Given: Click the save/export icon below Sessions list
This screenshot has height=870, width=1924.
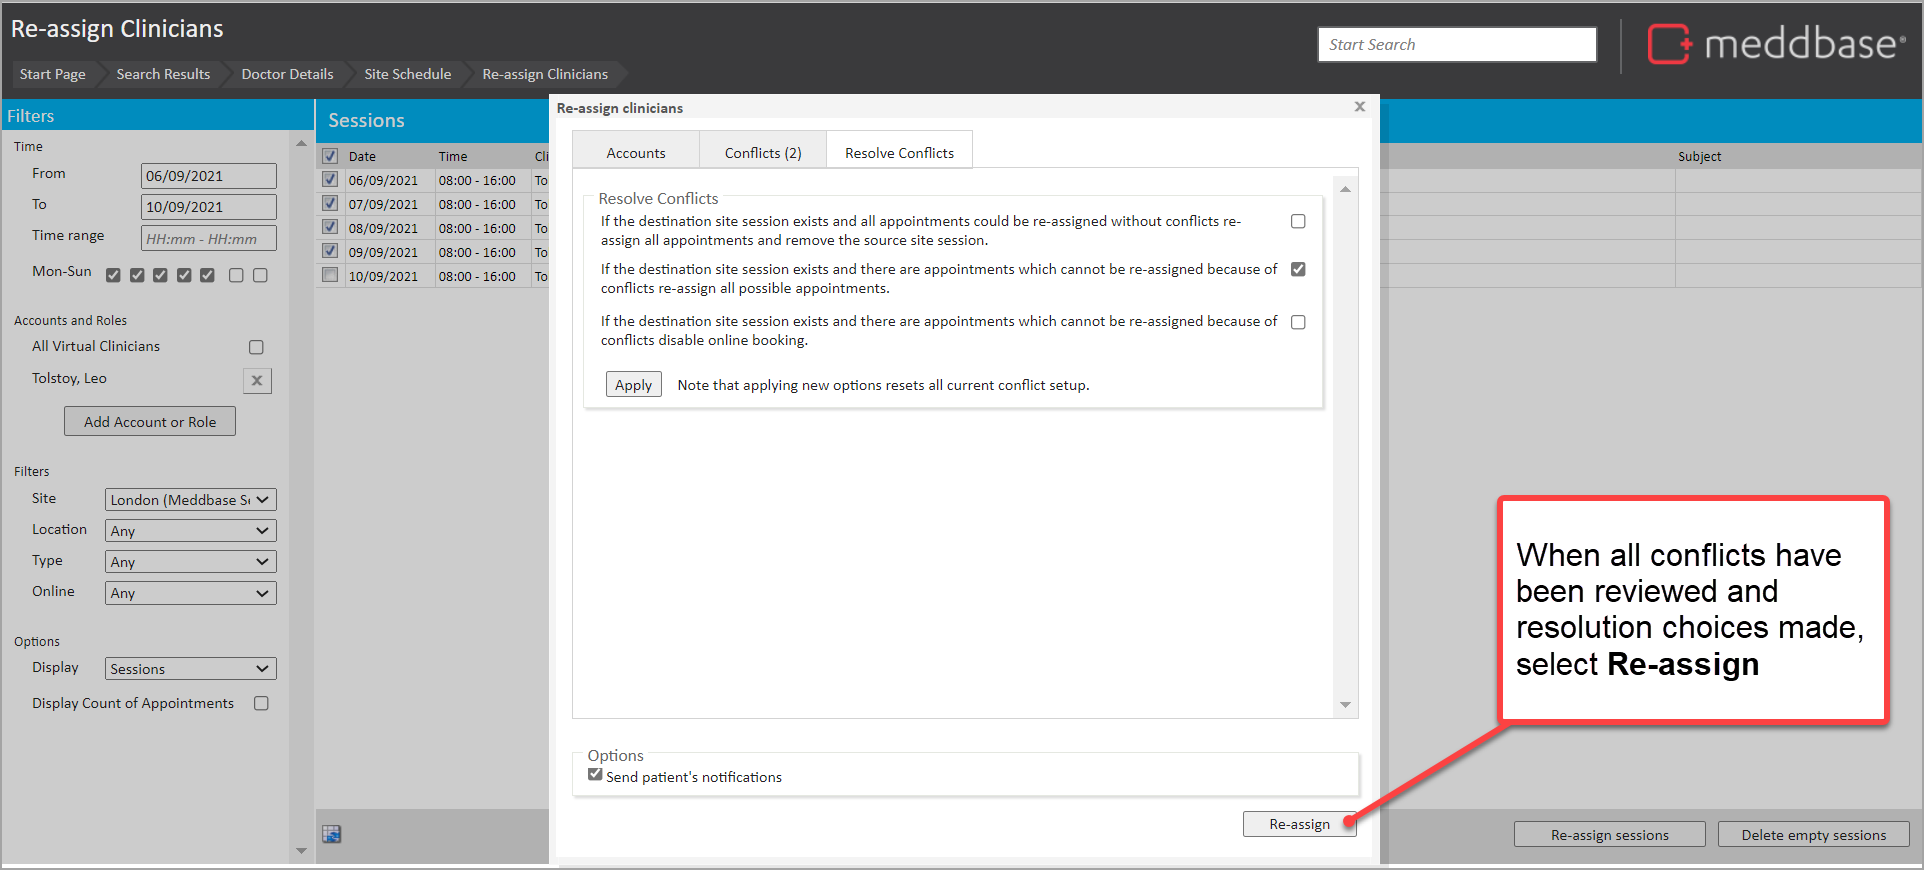Looking at the screenshot, I should [332, 834].
